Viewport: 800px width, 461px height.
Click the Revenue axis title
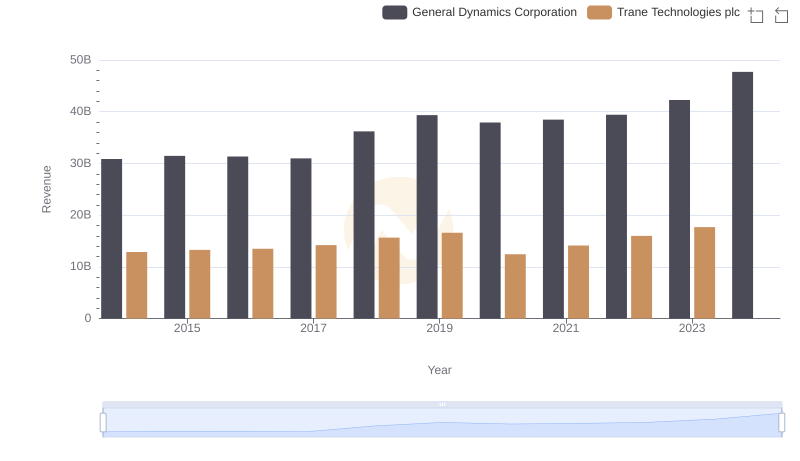(46, 189)
